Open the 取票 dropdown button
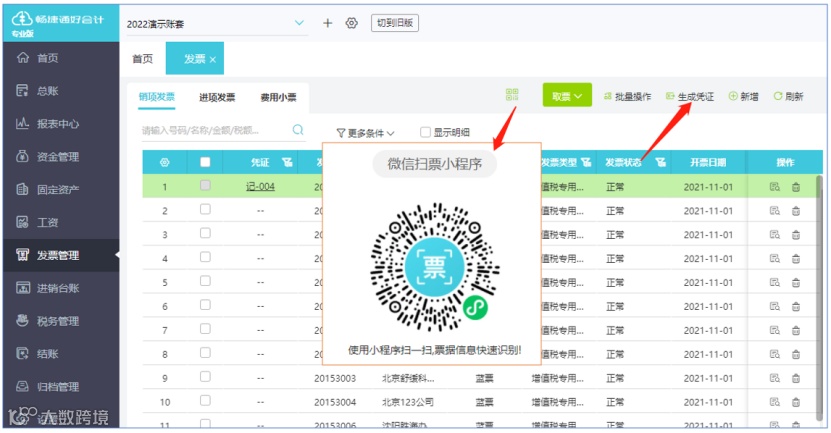 [567, 96]
